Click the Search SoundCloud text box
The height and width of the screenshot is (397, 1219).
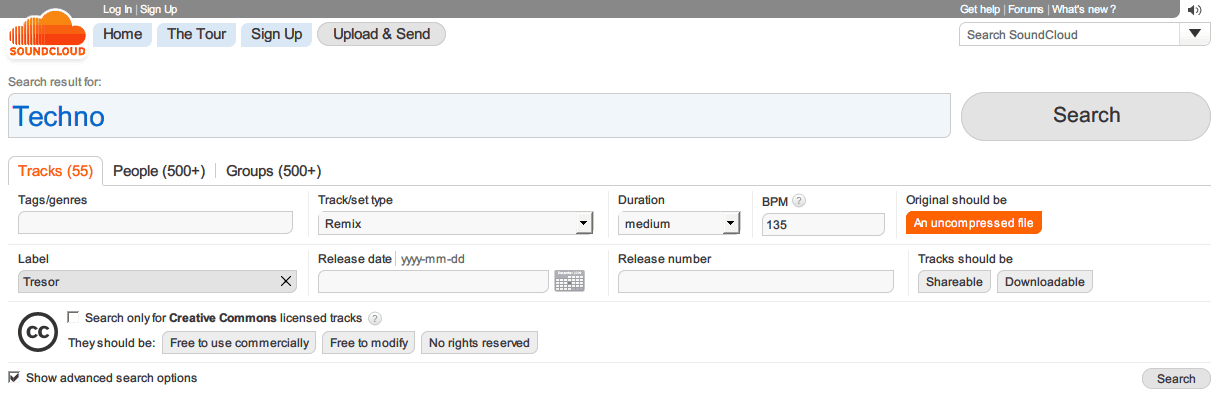tap(1069, 34)
